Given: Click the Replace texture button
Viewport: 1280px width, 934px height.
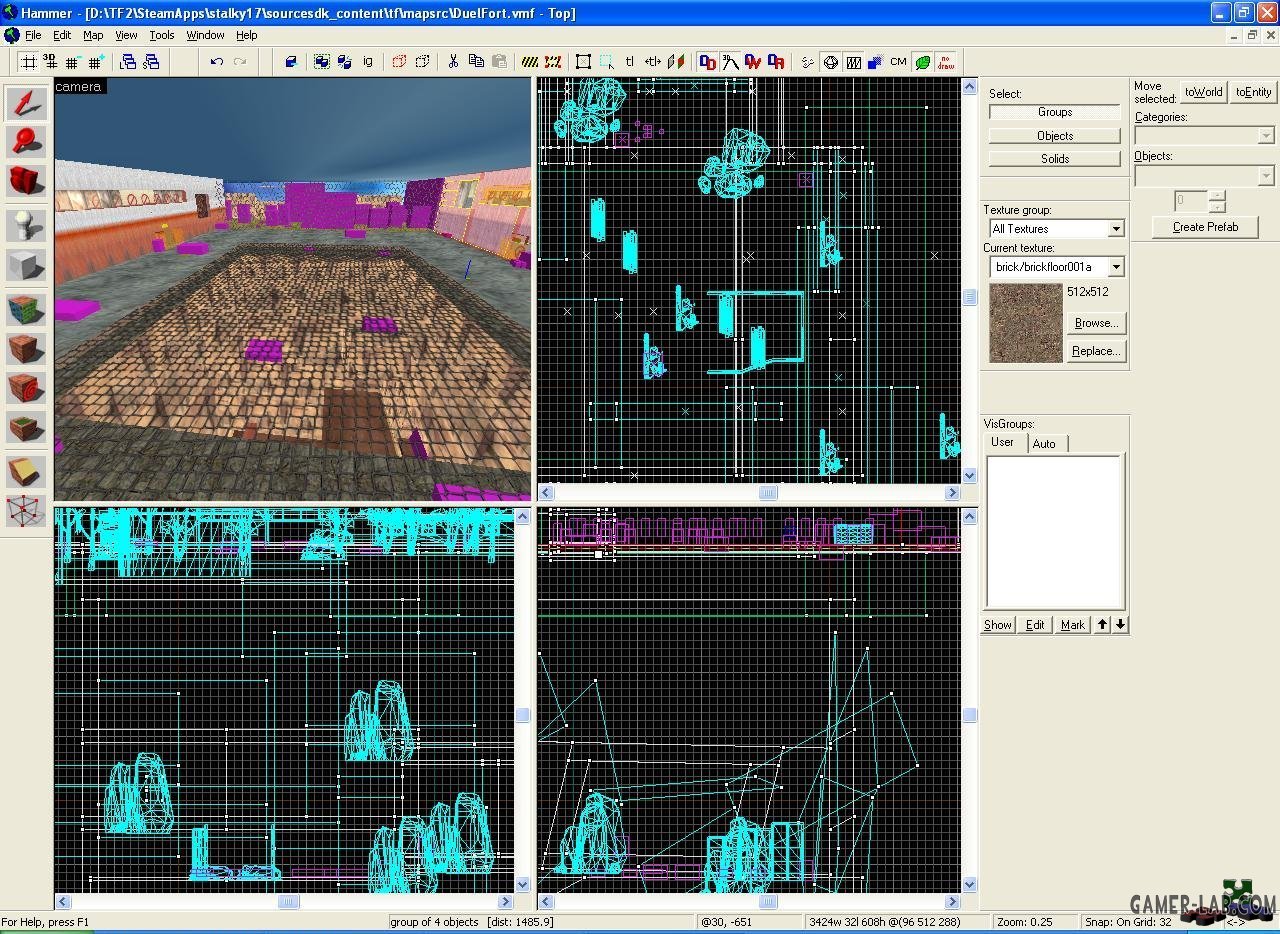Looking at the screenshot, I should coord(1096,351).
